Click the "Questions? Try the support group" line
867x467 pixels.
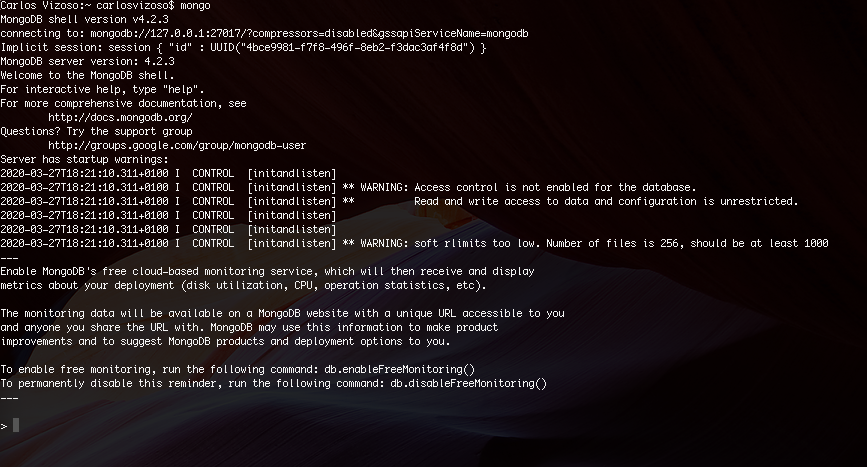click(96, 131)
